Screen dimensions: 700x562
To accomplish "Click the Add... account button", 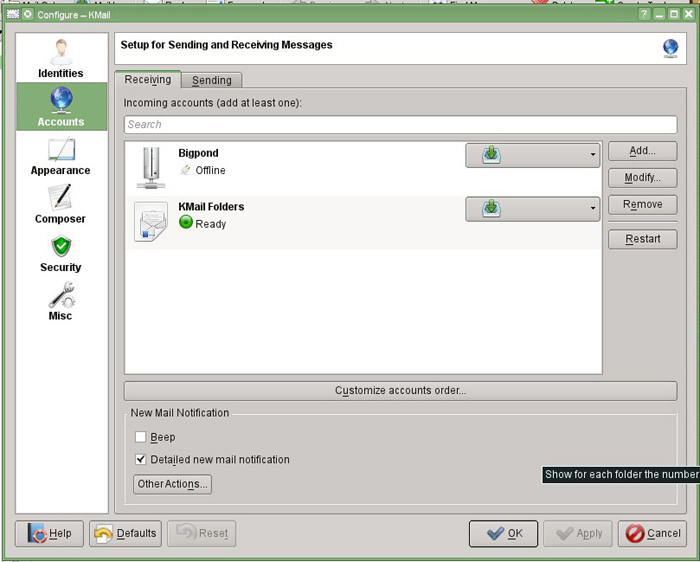I will (x=642, y=151).
